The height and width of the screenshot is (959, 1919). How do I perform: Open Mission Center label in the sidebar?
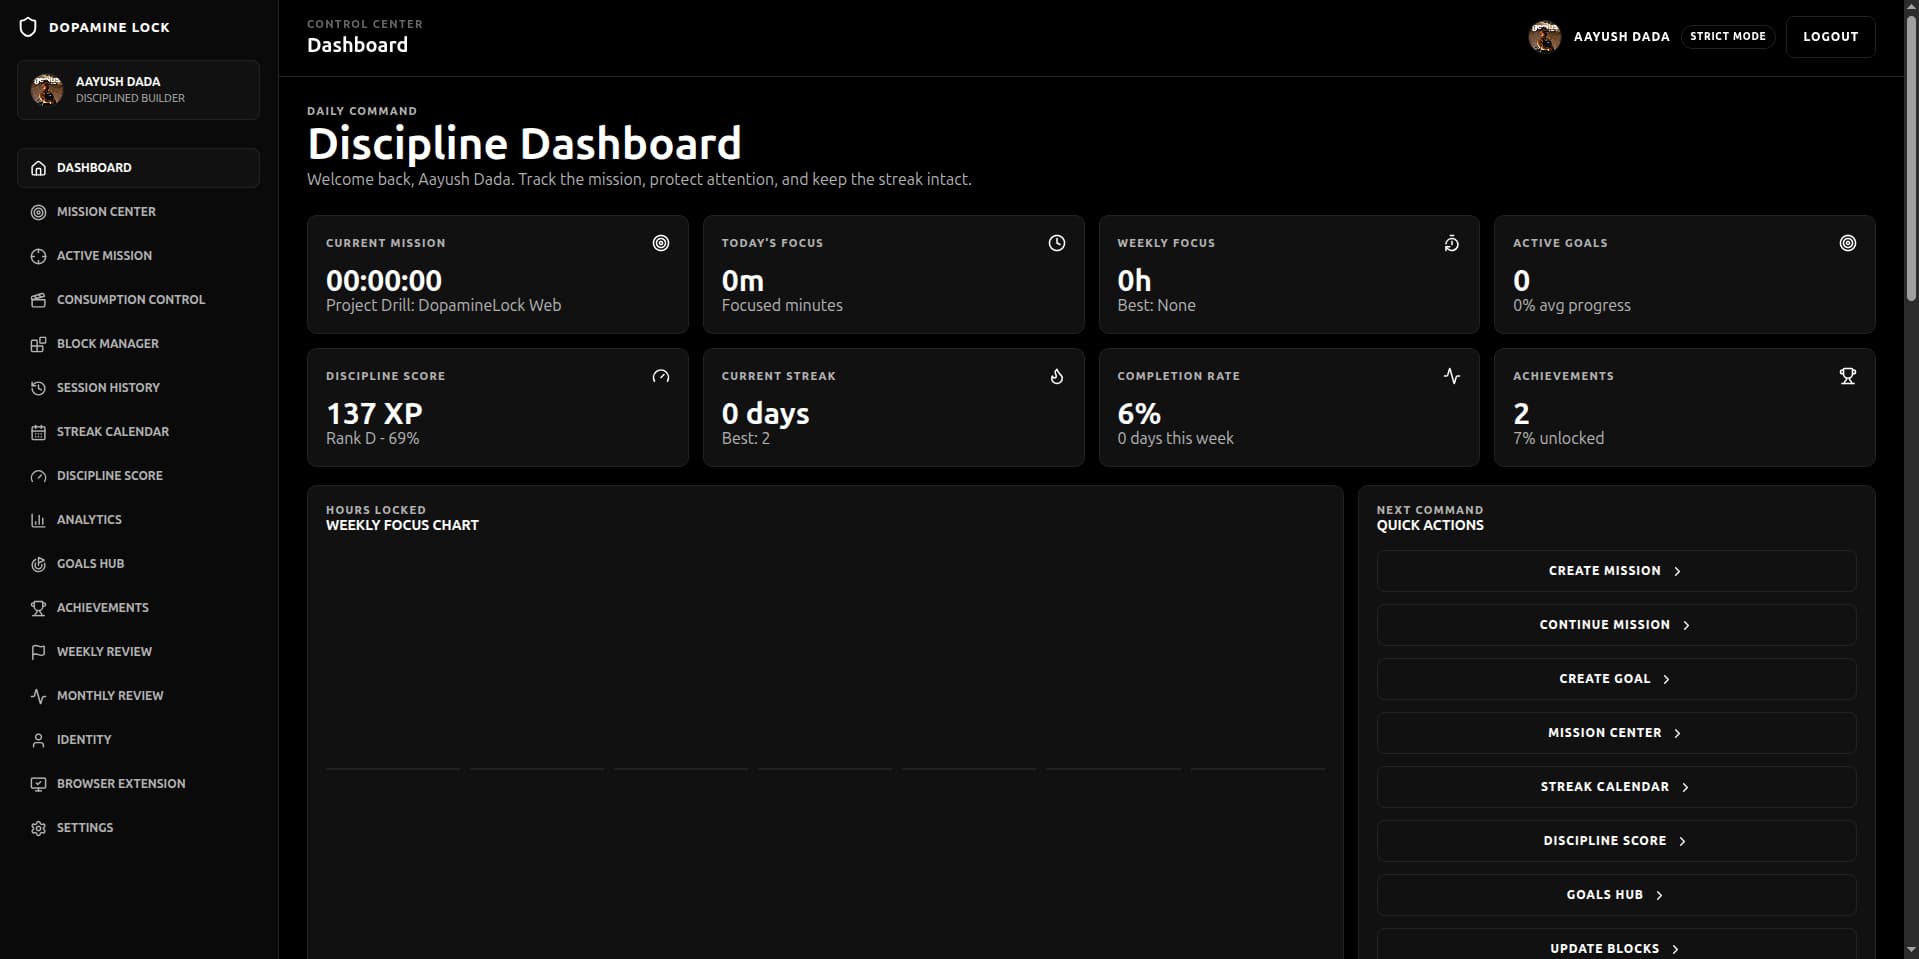106,212
